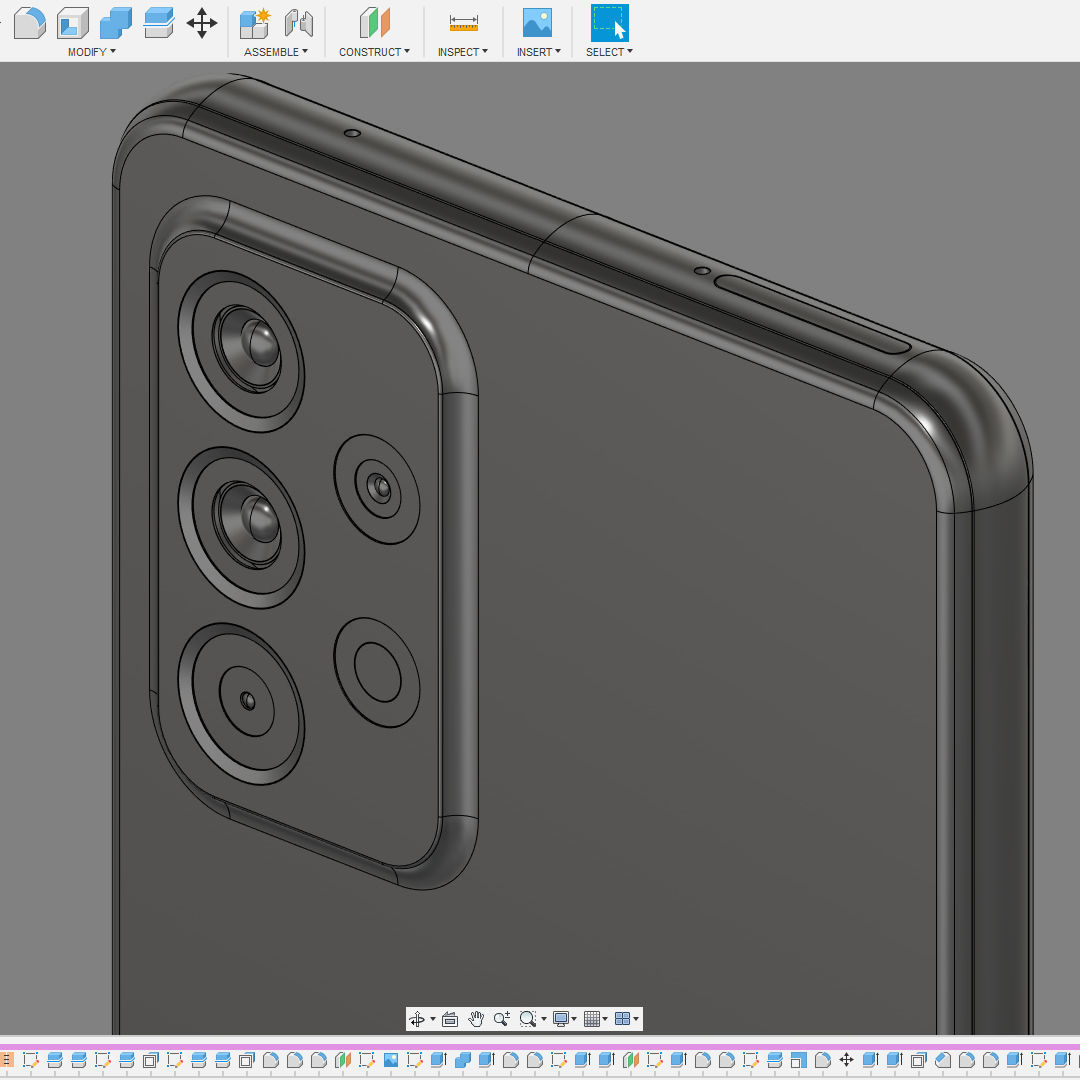Select the Joint tool icon
The height and width of the screenshot is (1080, 1080).
[x=298, y=23]
